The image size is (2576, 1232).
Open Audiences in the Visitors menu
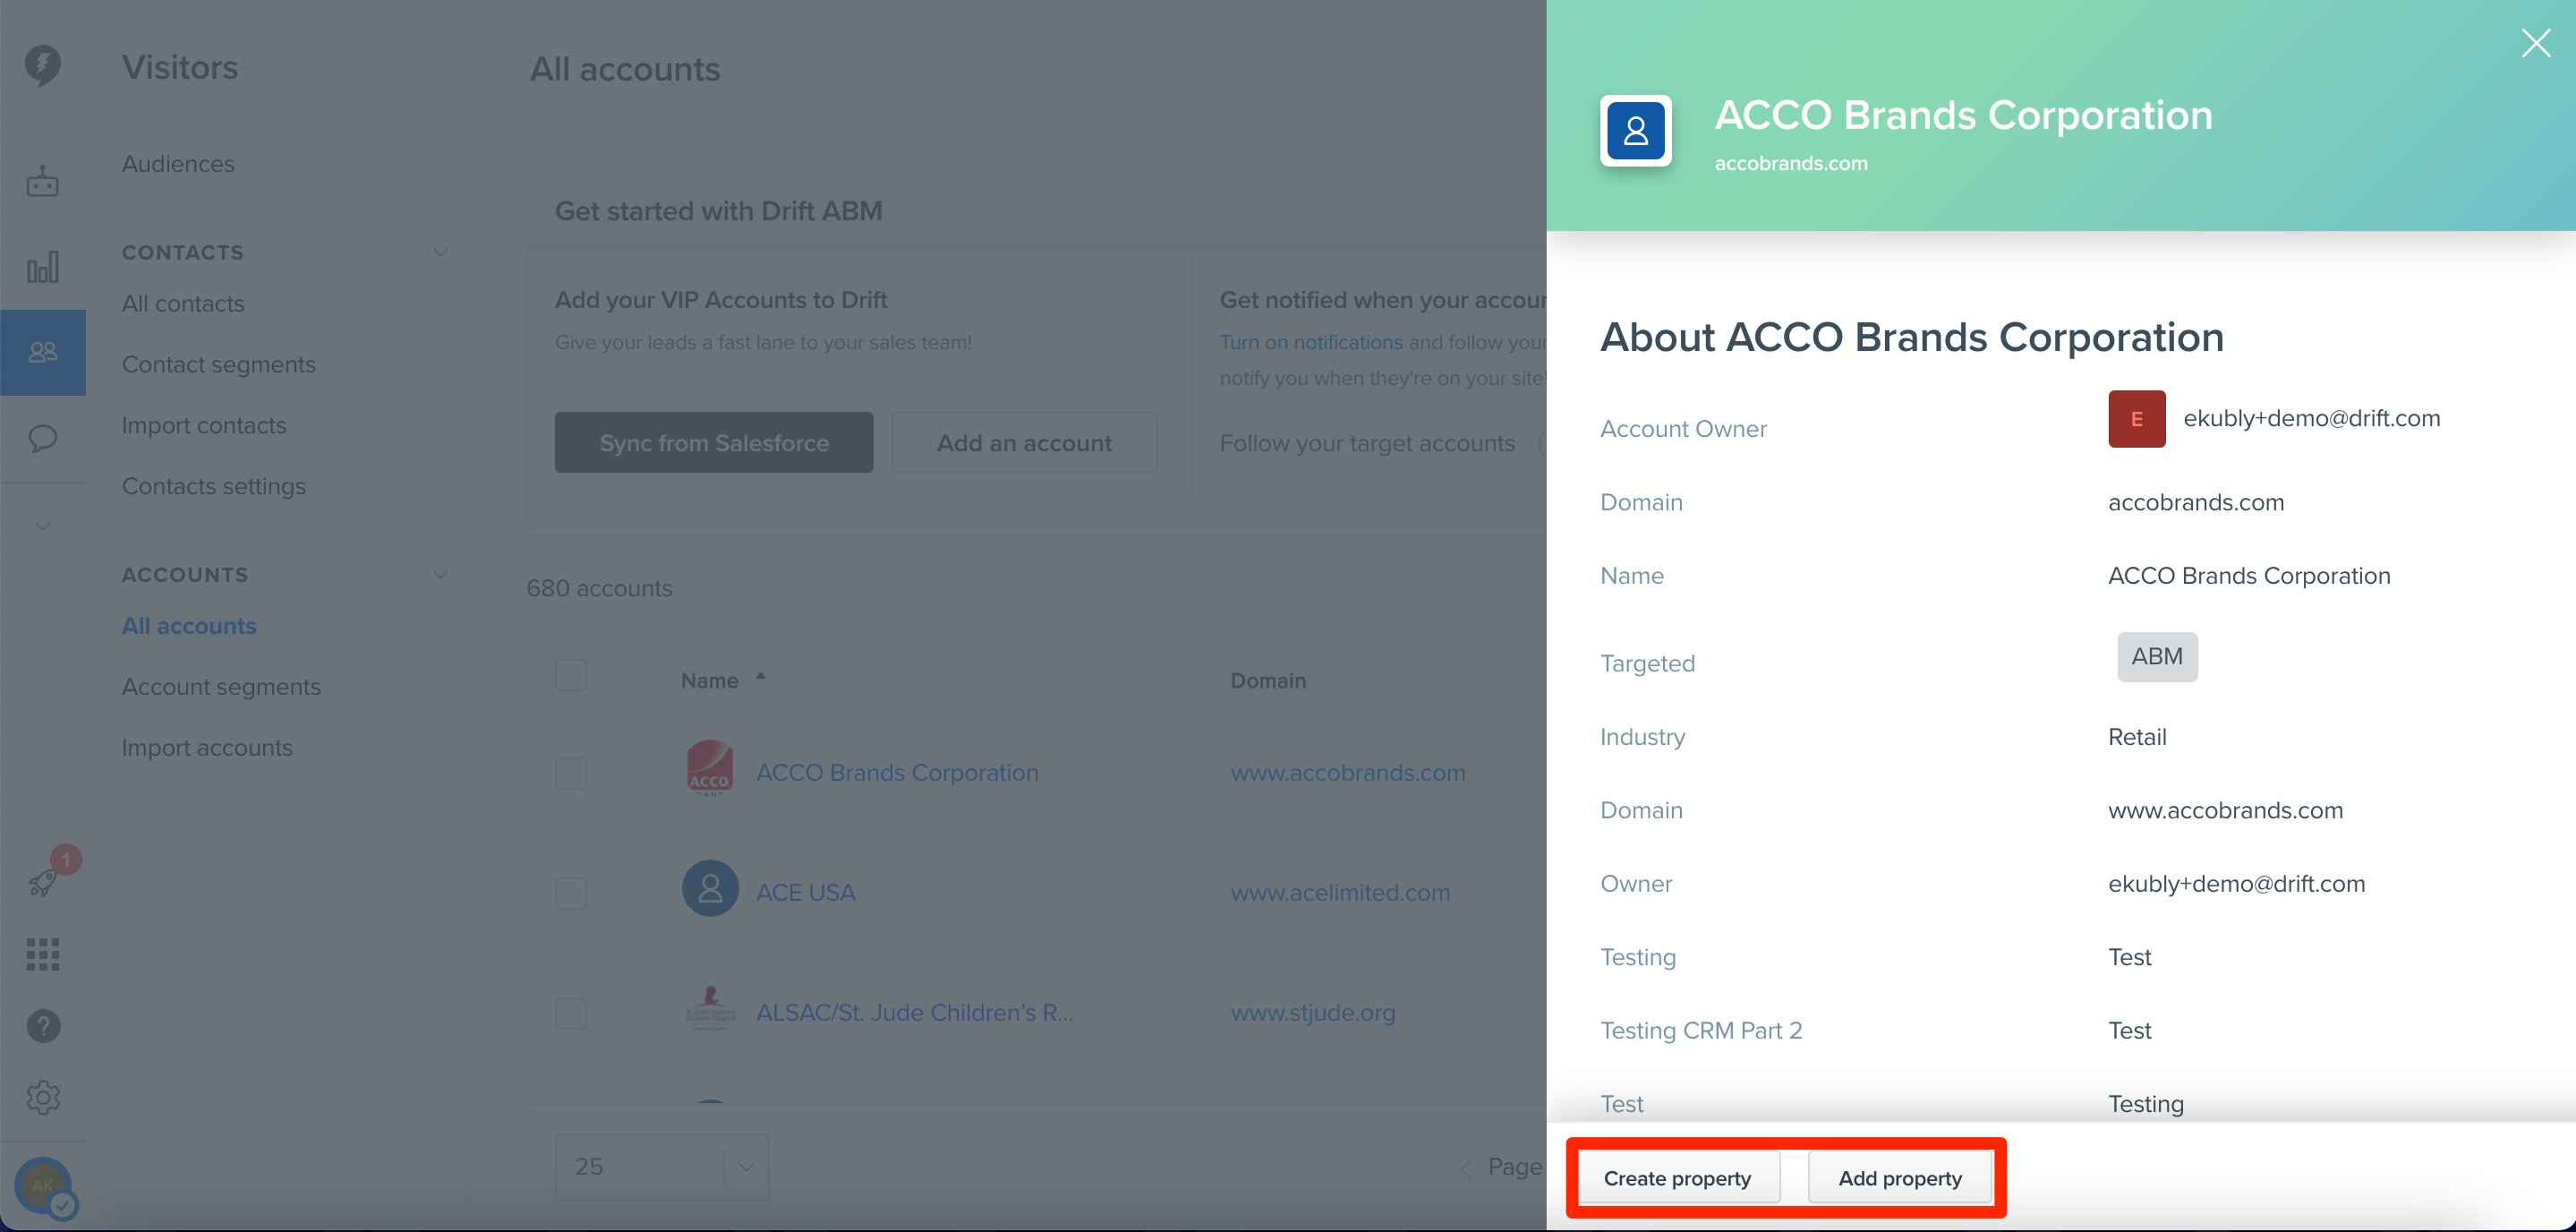(x=178, y=164)
